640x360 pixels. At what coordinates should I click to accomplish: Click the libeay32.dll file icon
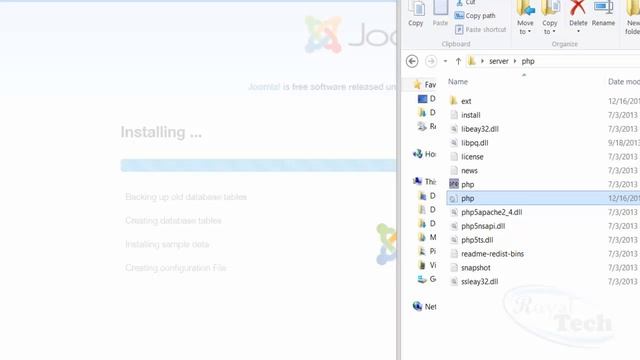(x=454, y=129)
